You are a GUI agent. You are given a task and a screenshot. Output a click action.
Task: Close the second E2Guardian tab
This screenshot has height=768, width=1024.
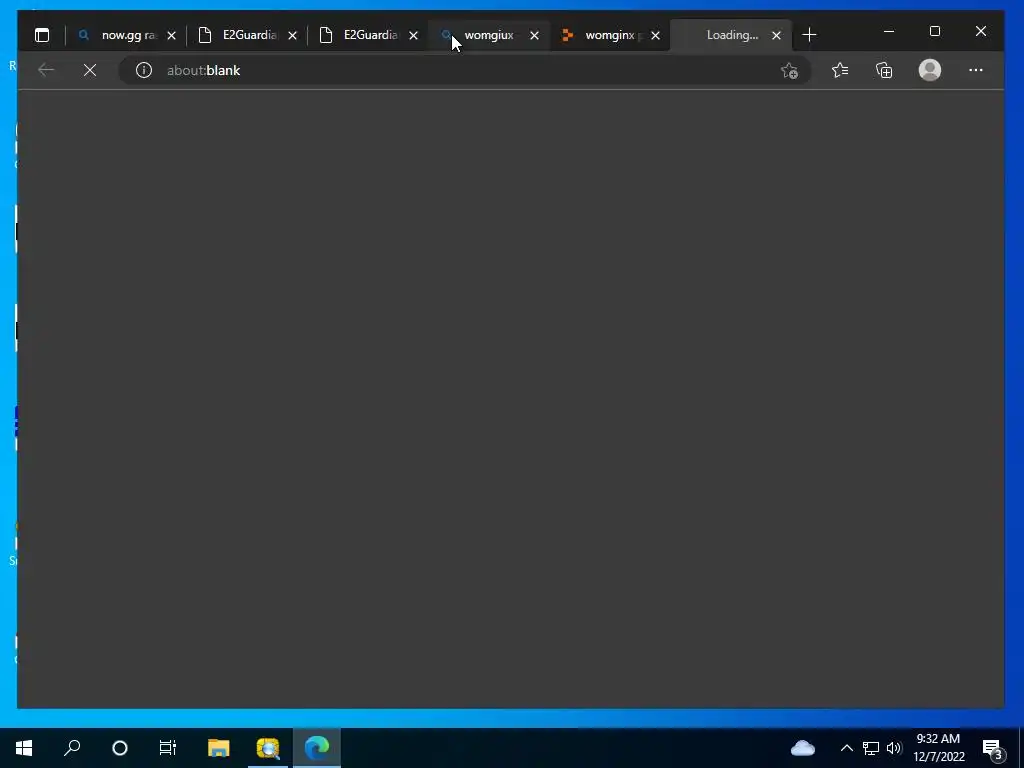[413, 35]
